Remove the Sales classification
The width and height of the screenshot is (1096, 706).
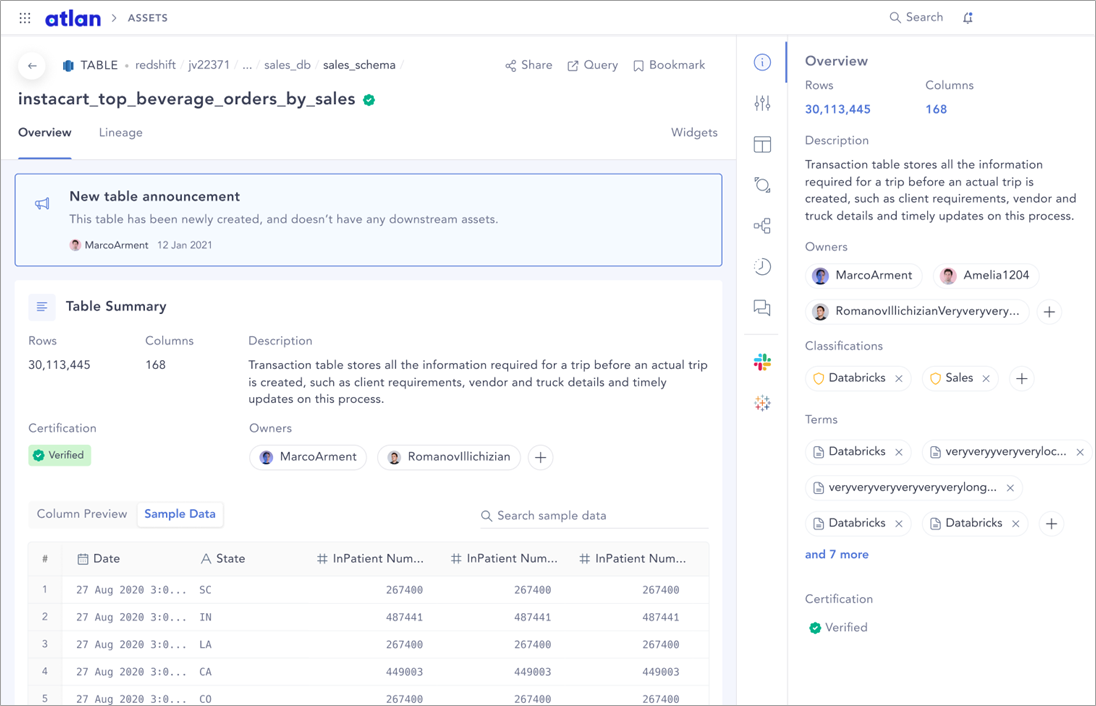point(986,379)
